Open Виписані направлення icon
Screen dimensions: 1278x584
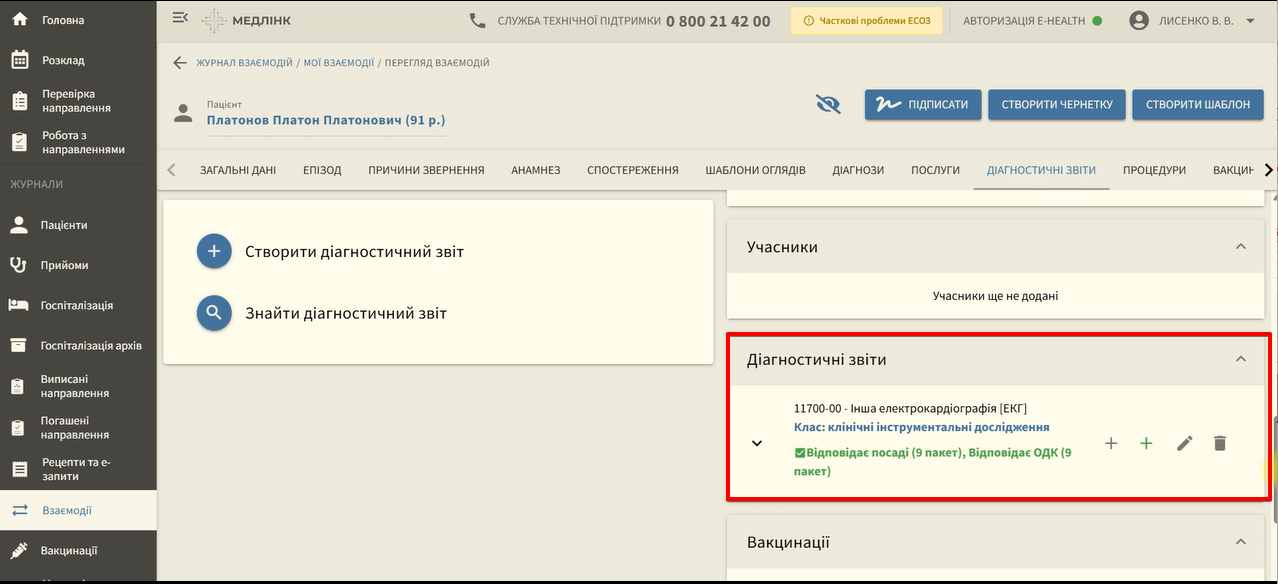(x=19, y=386)
